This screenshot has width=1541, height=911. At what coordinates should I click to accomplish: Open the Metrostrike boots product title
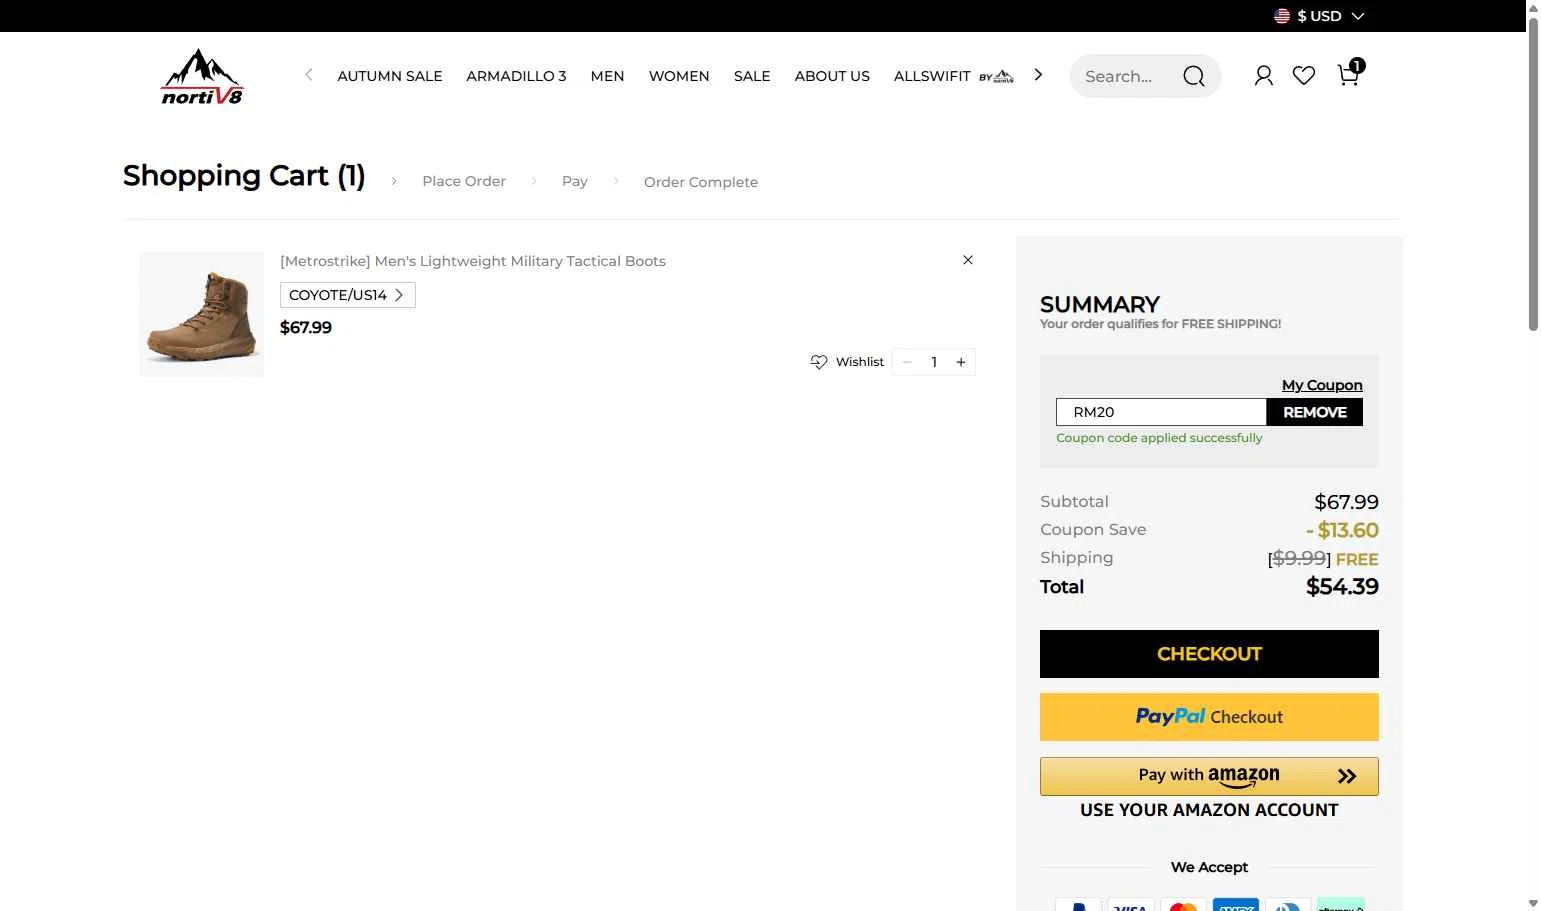[x=473, y=261]
